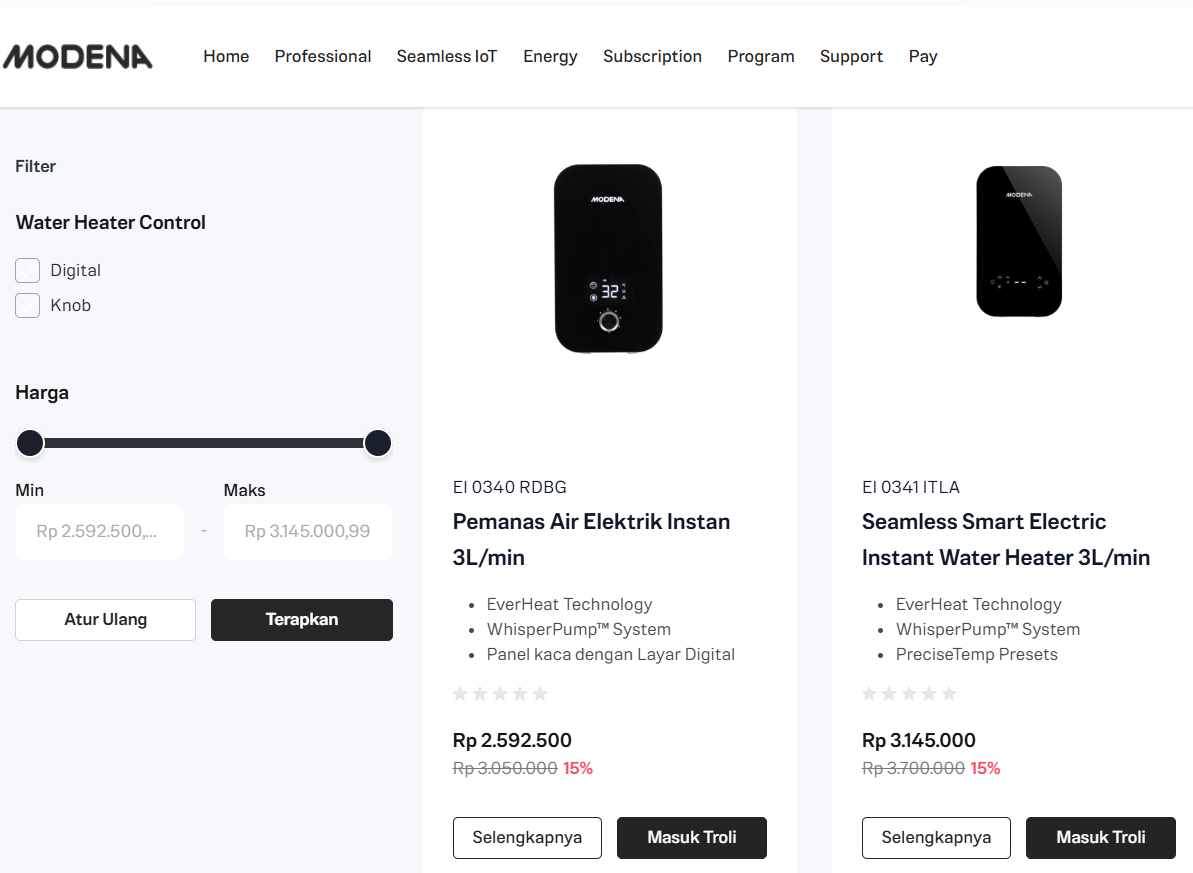The image size is (1193, 873).
Task: Open the Home menu item
Action: click(x=226, y=57)
